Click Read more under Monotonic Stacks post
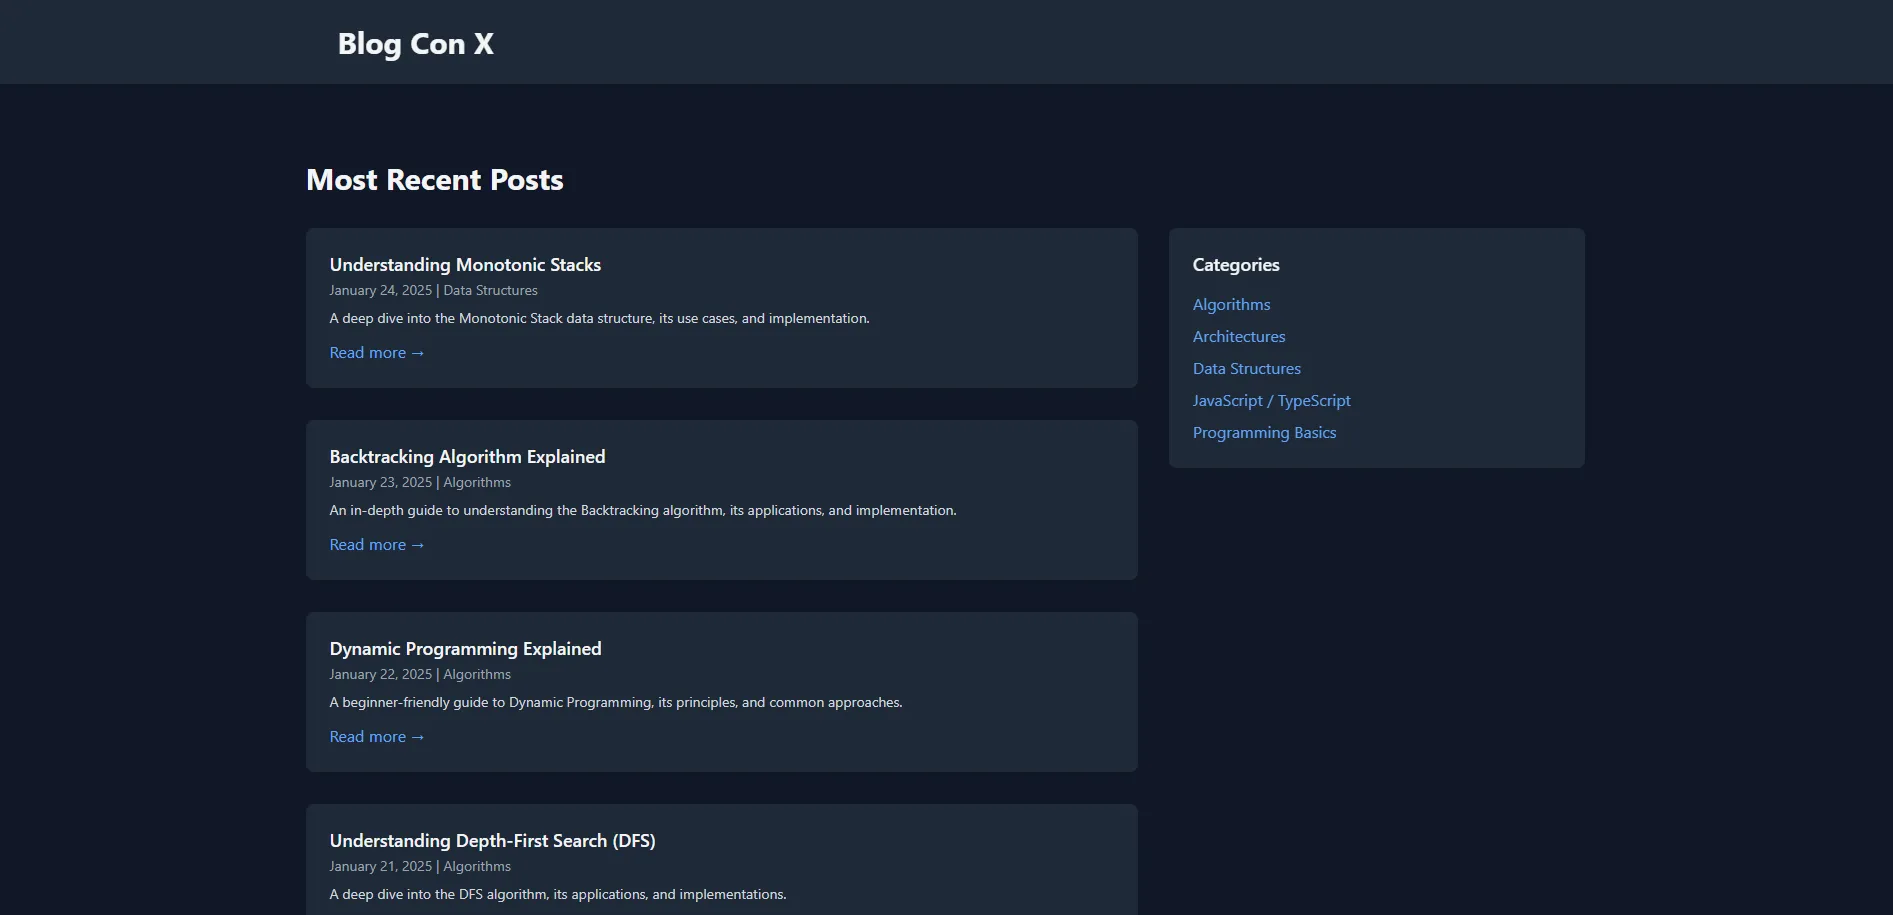Viewport: 1893px width, 915px height. point(377,353)
